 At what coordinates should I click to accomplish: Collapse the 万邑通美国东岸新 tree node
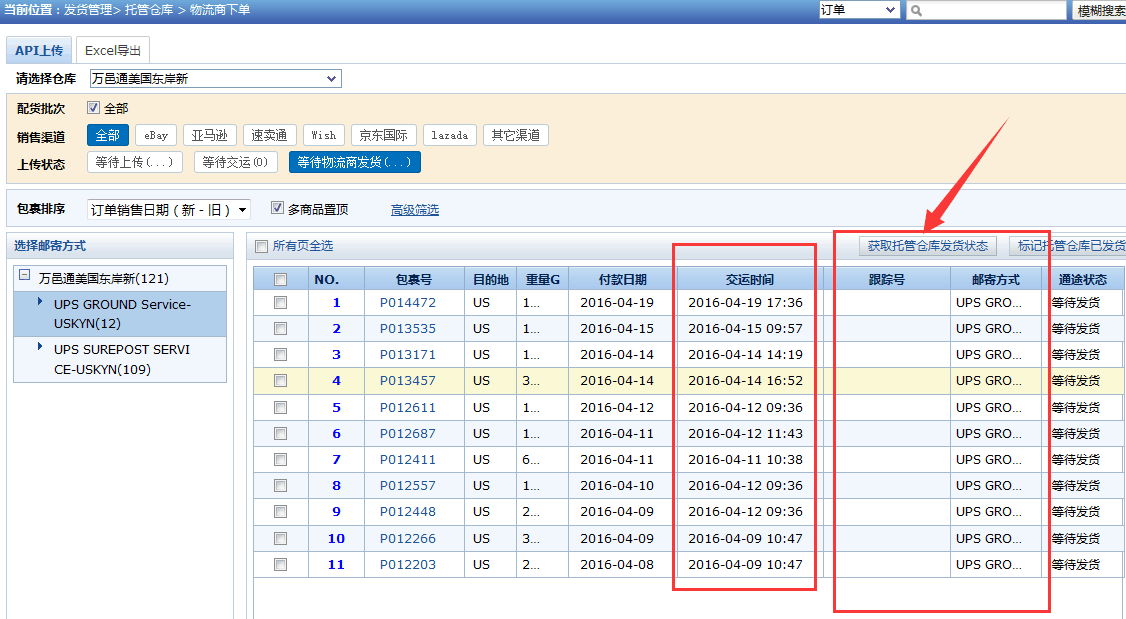click(x=26, y=278)
